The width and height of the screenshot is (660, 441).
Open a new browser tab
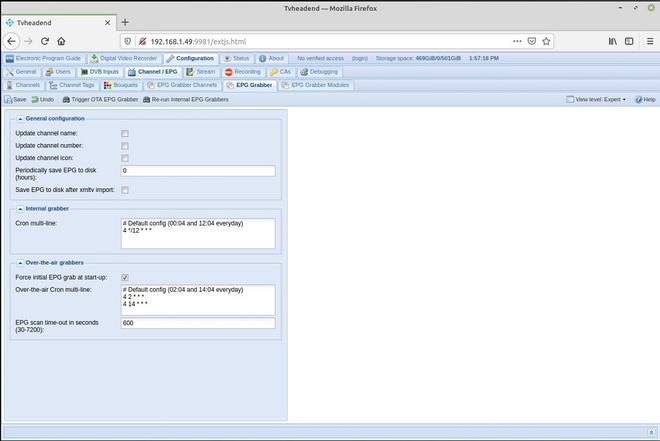pyautogui.click(x=125, y=22)
